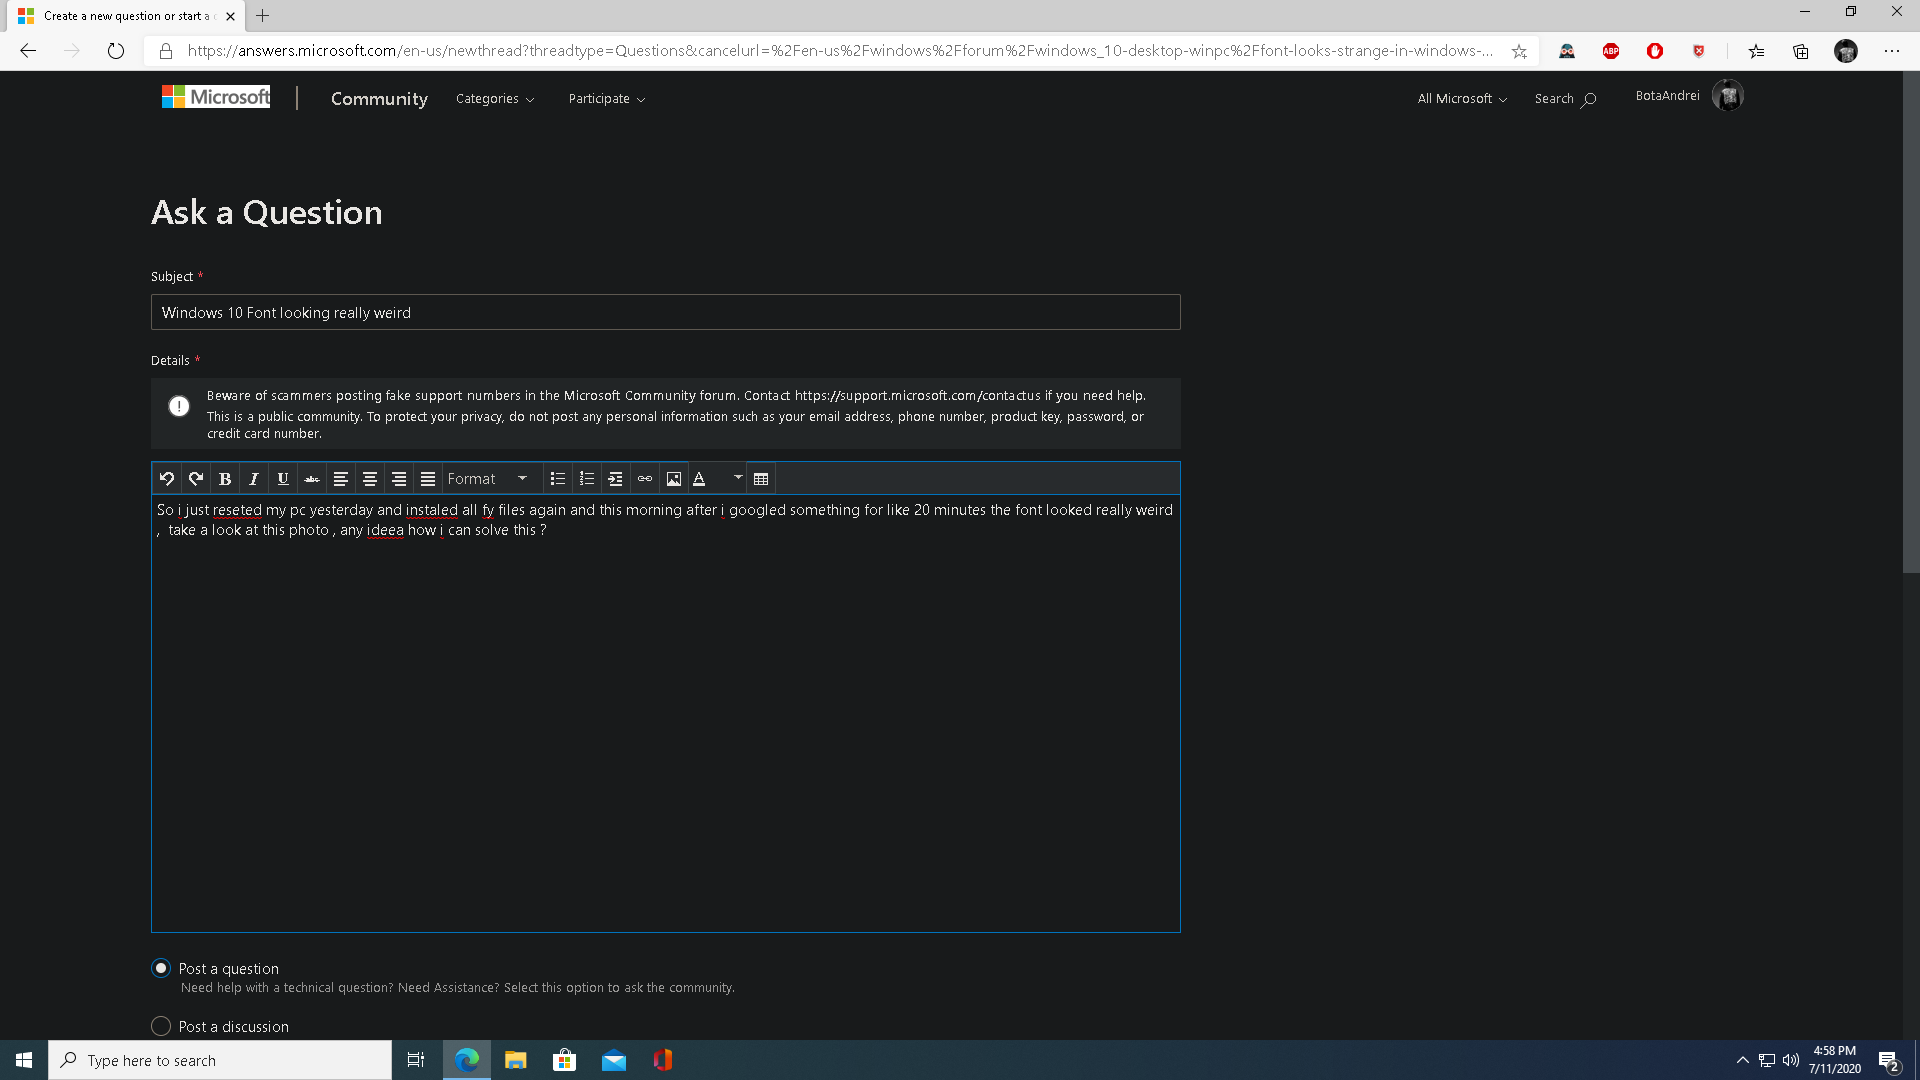Insert a table into the editor

click(x=761, y=479)
